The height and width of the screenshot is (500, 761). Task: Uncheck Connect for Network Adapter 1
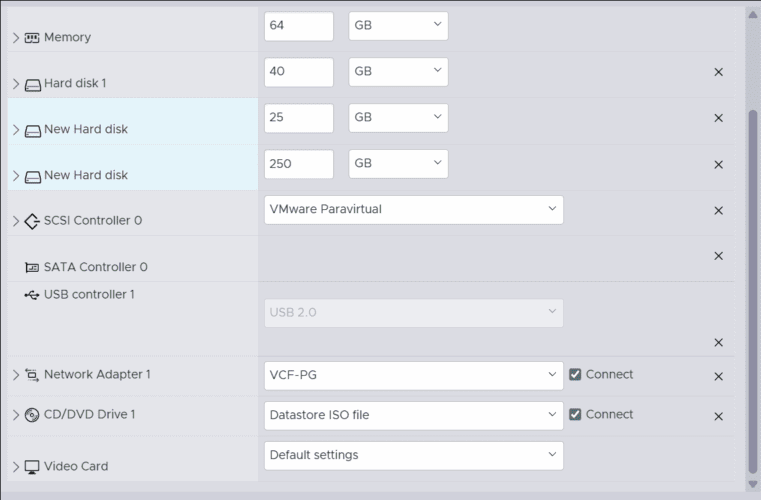[575, 375]
